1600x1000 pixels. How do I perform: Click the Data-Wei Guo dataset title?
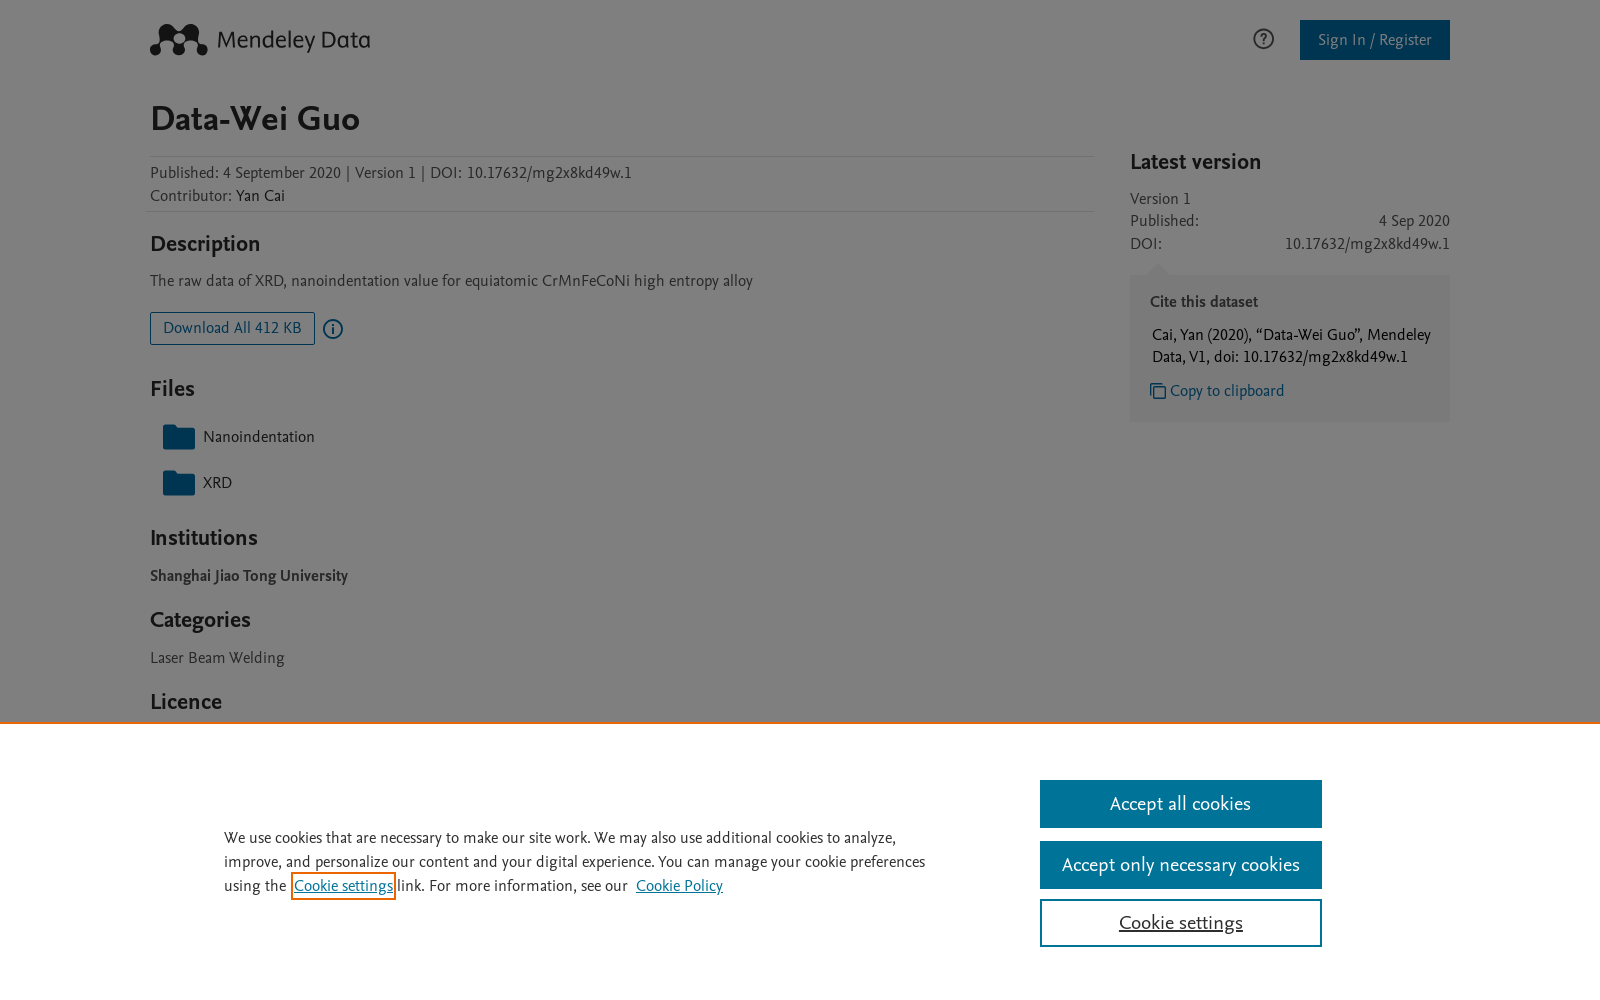coord(255,119)
